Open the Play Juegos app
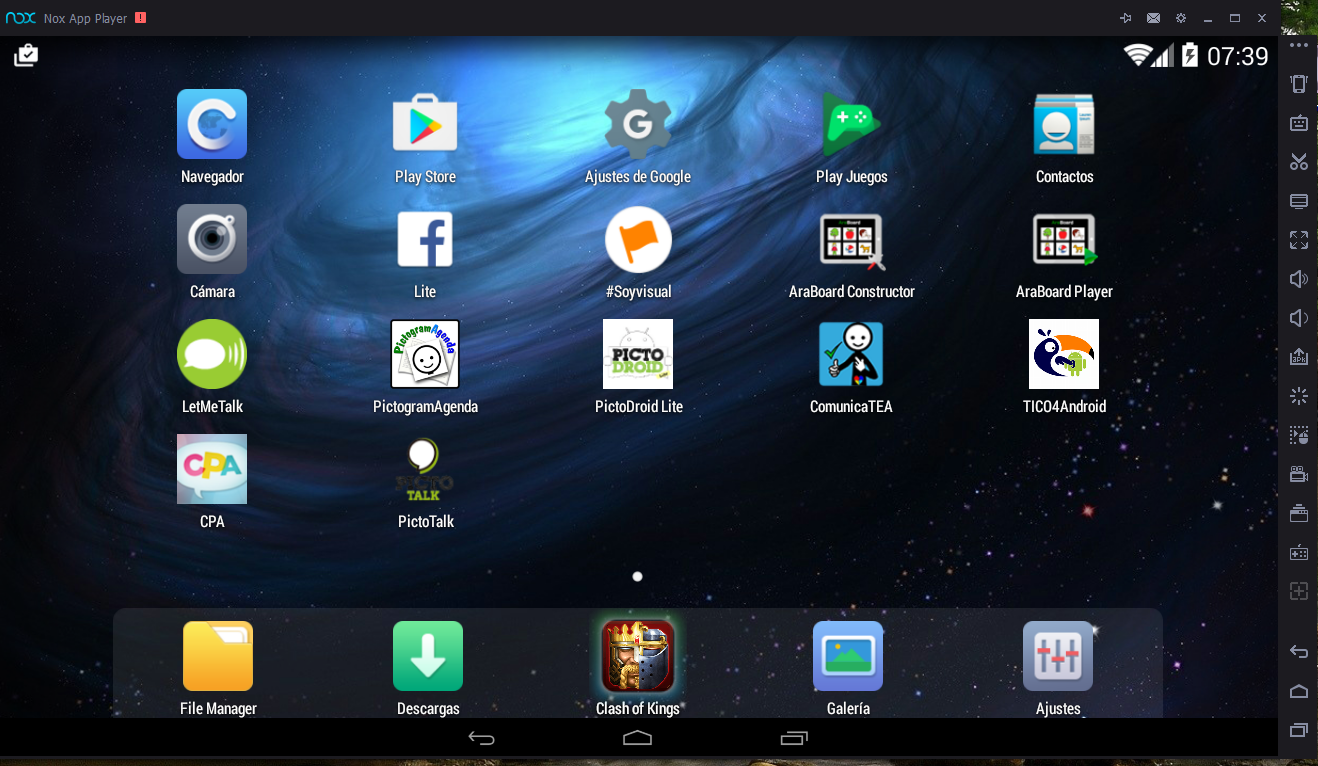The image size is (1318, 766). pyautogui.click(x=850, y=124)
